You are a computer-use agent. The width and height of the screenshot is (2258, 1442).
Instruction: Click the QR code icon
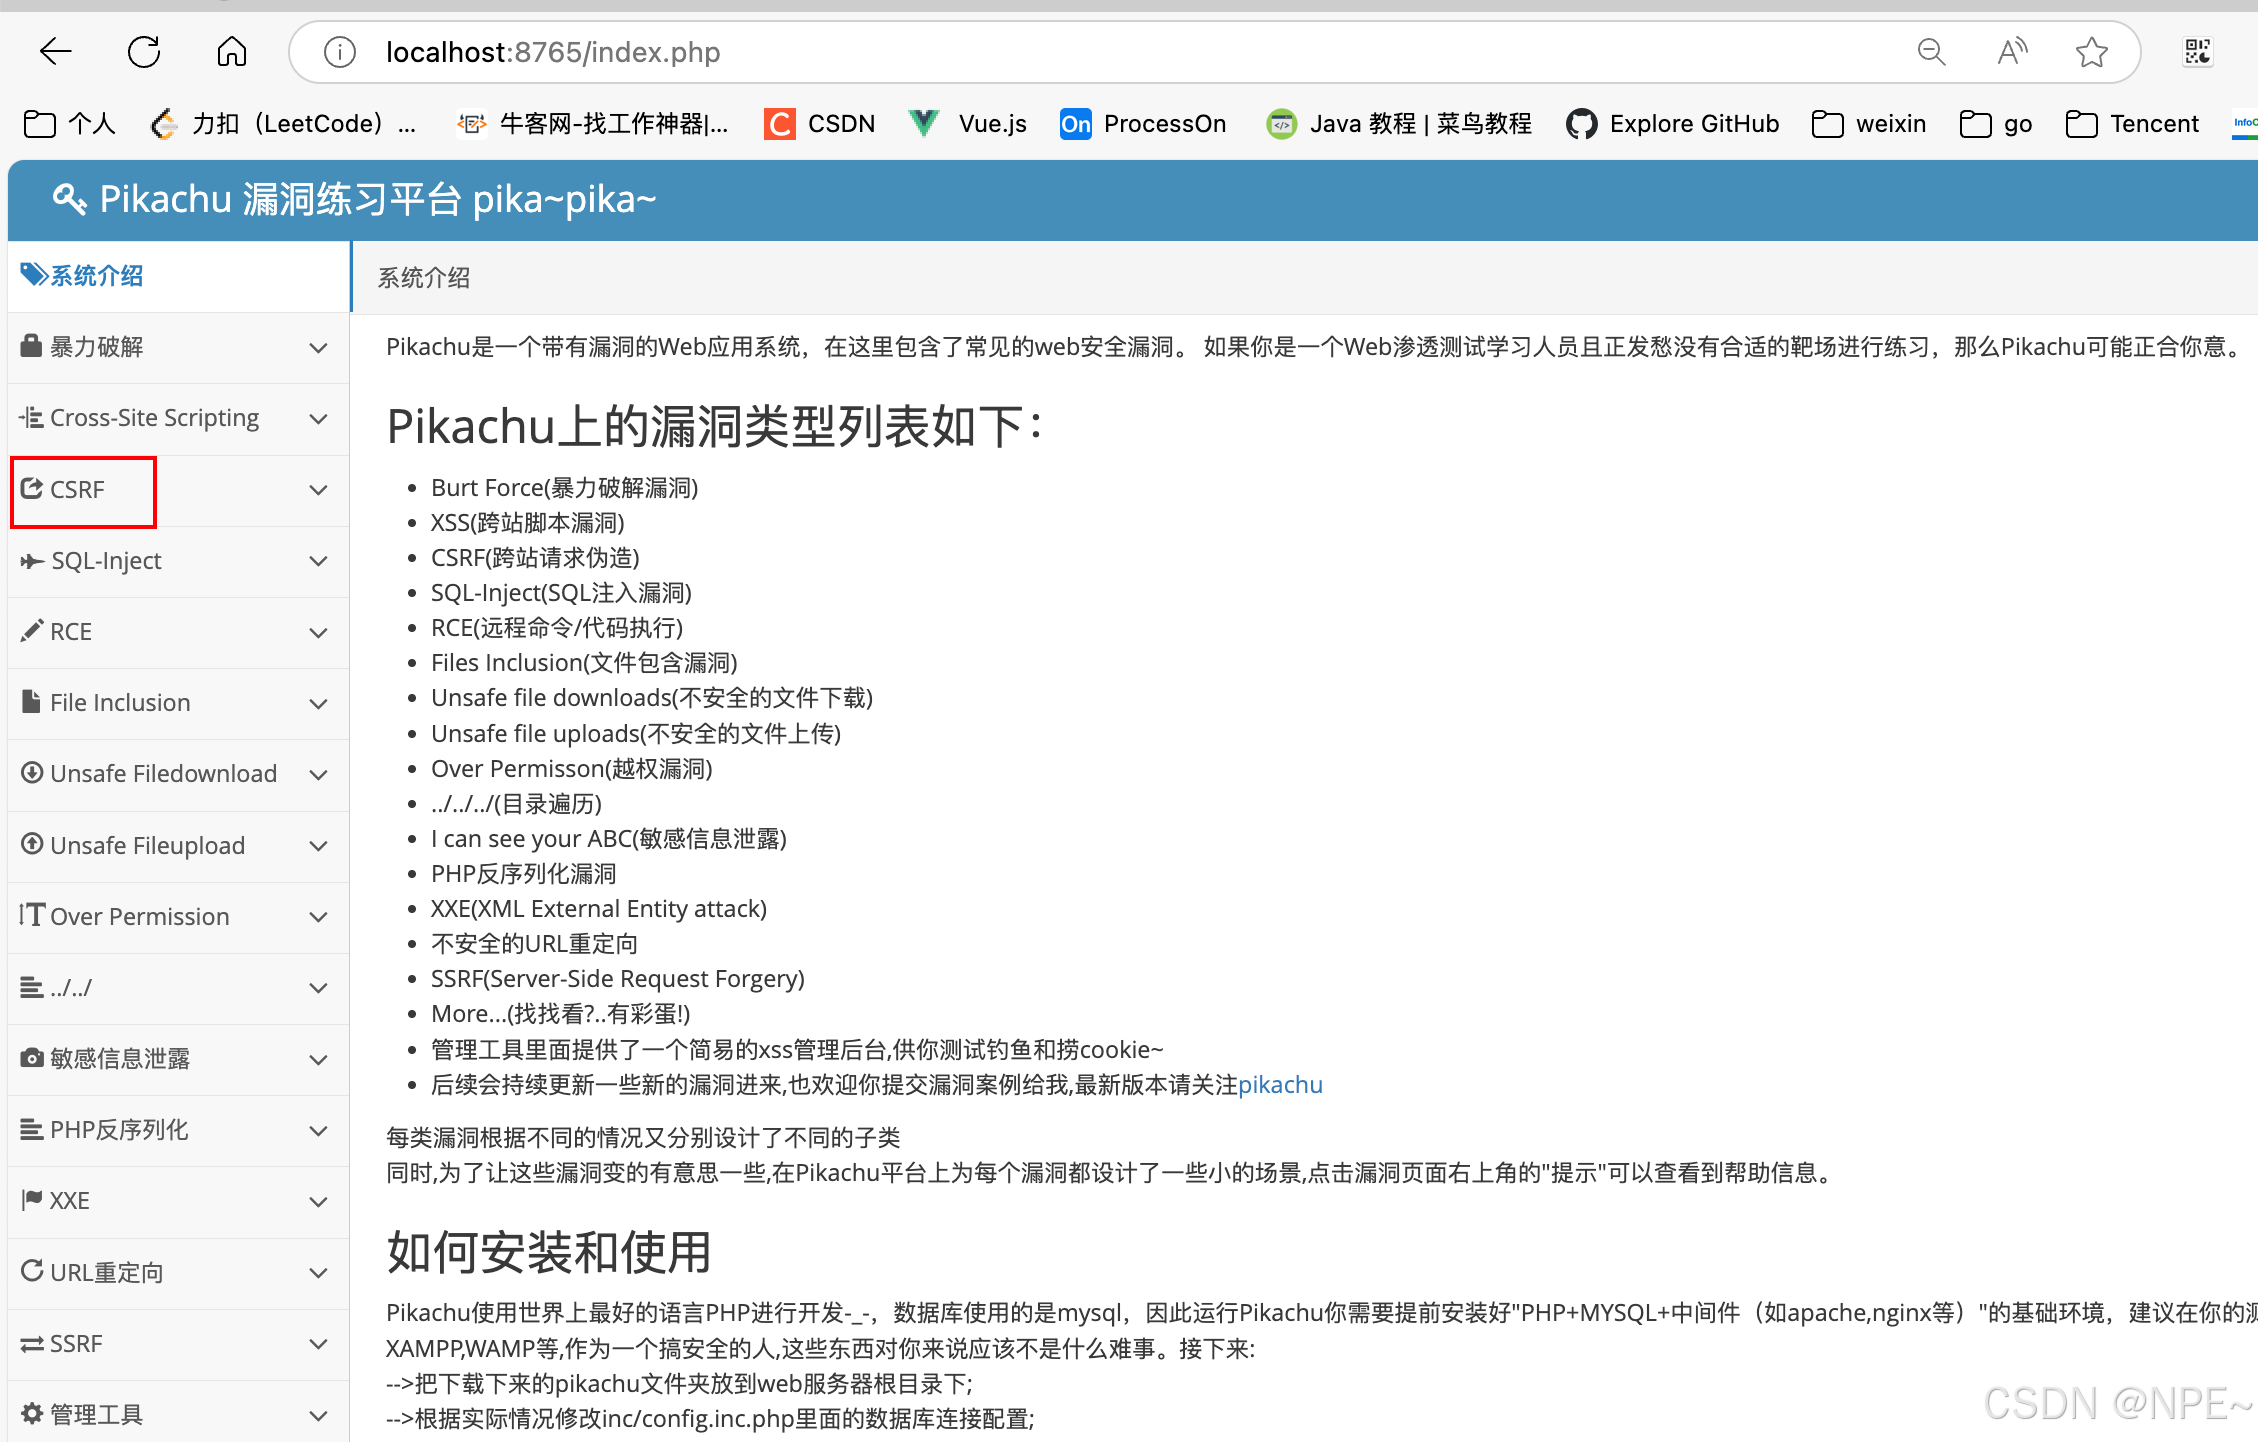(x=2197, y=52)
